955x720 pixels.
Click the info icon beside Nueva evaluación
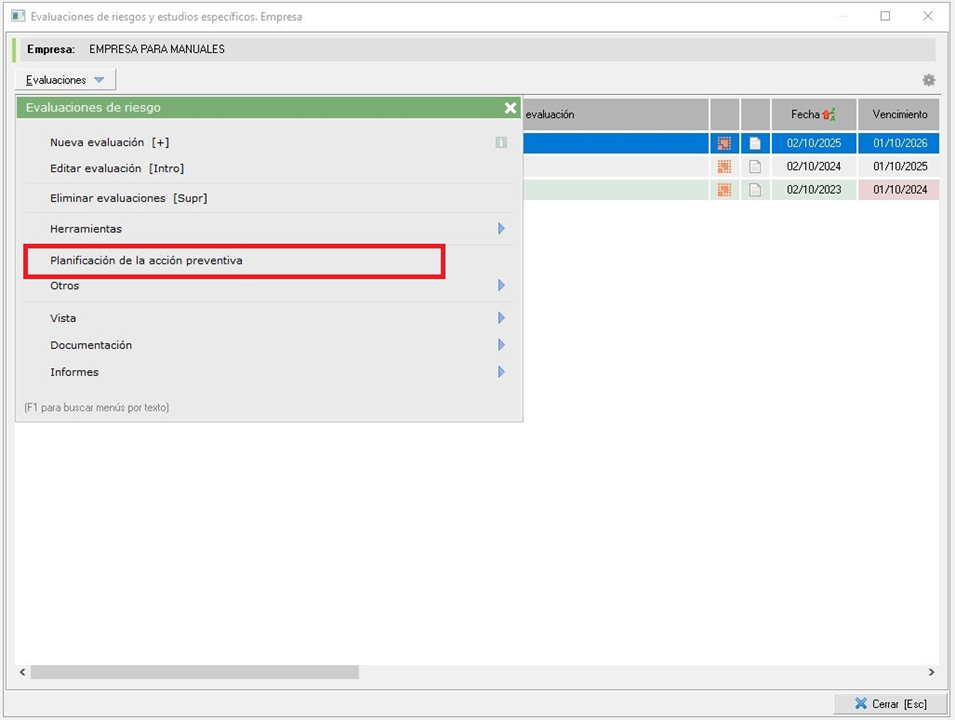click(501, 143)
